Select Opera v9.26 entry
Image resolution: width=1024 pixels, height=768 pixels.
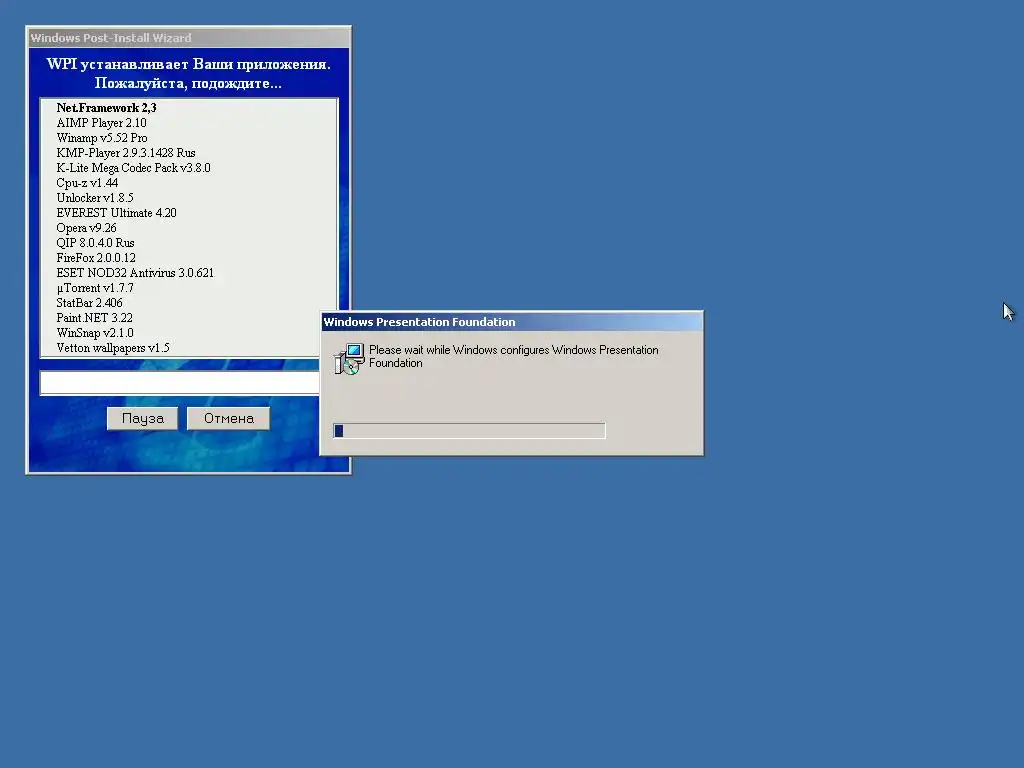tap(86, 228)
